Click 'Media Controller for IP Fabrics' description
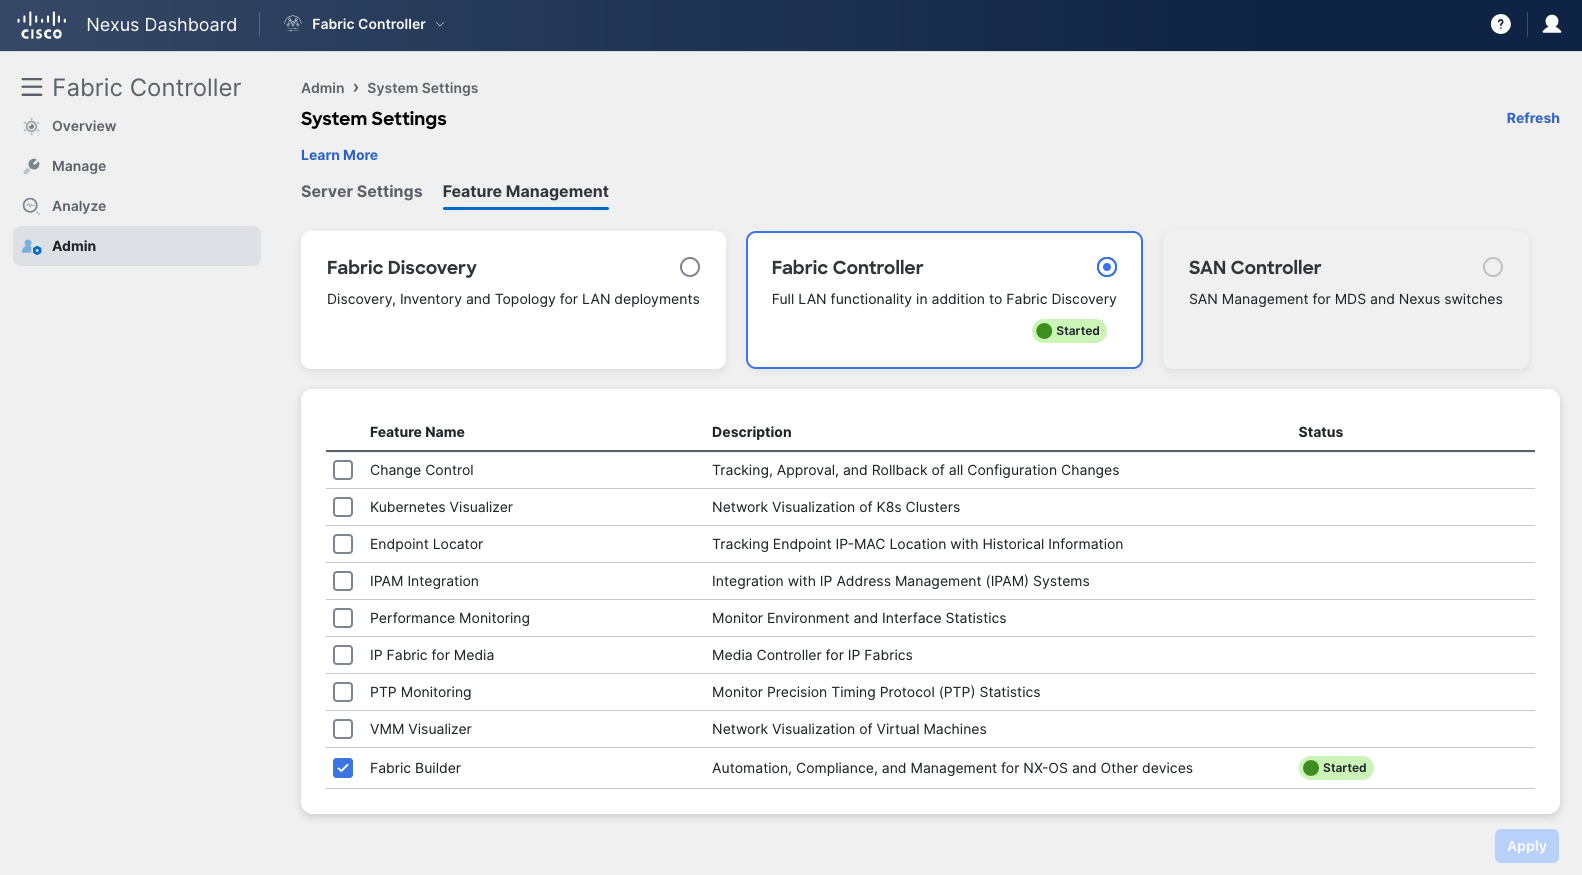The width and height of the screenshot is (1582, 875). click(x=812, y=655)
